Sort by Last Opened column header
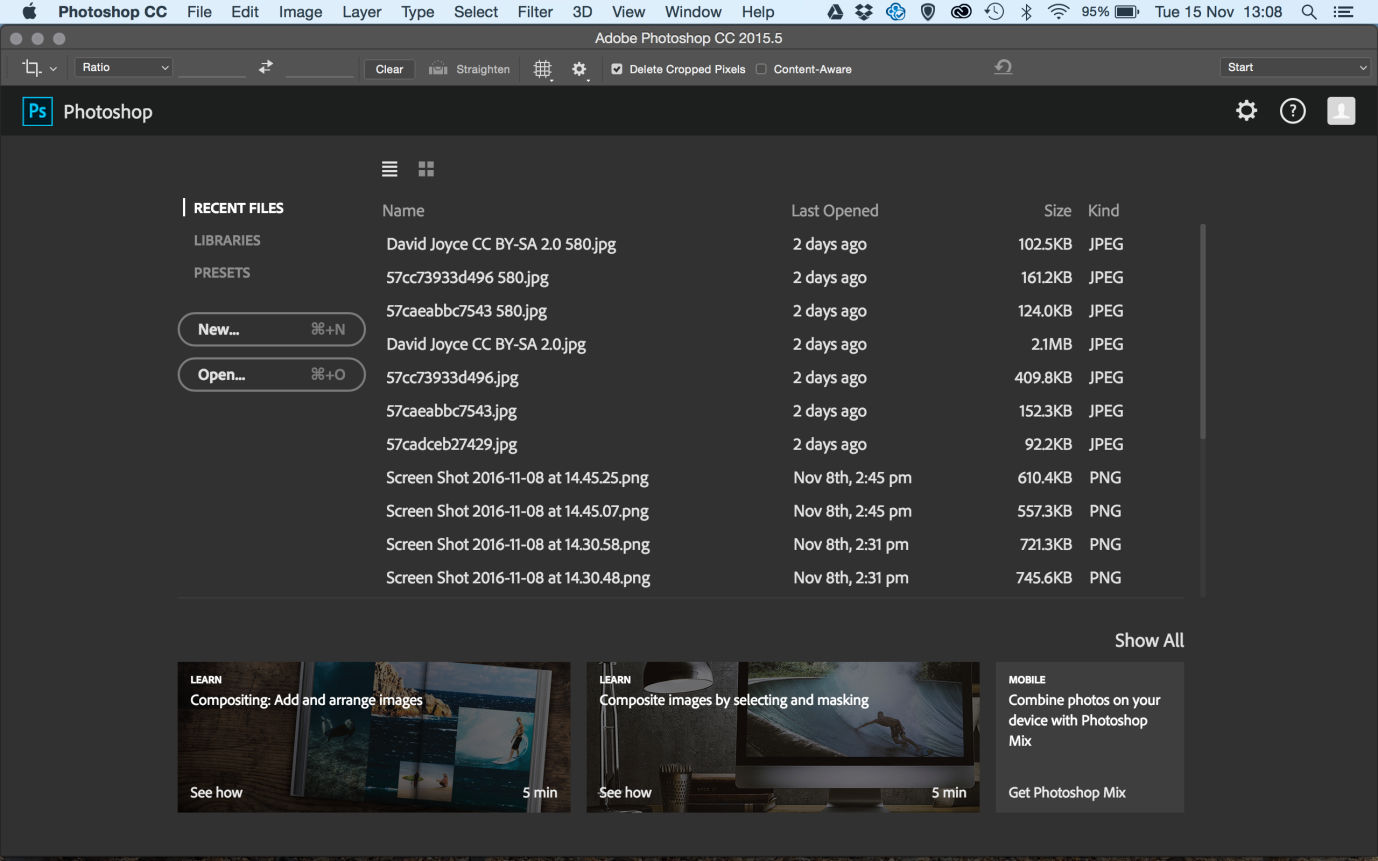The width and height of the screenshot is (1378, 861). coord(835,211)
